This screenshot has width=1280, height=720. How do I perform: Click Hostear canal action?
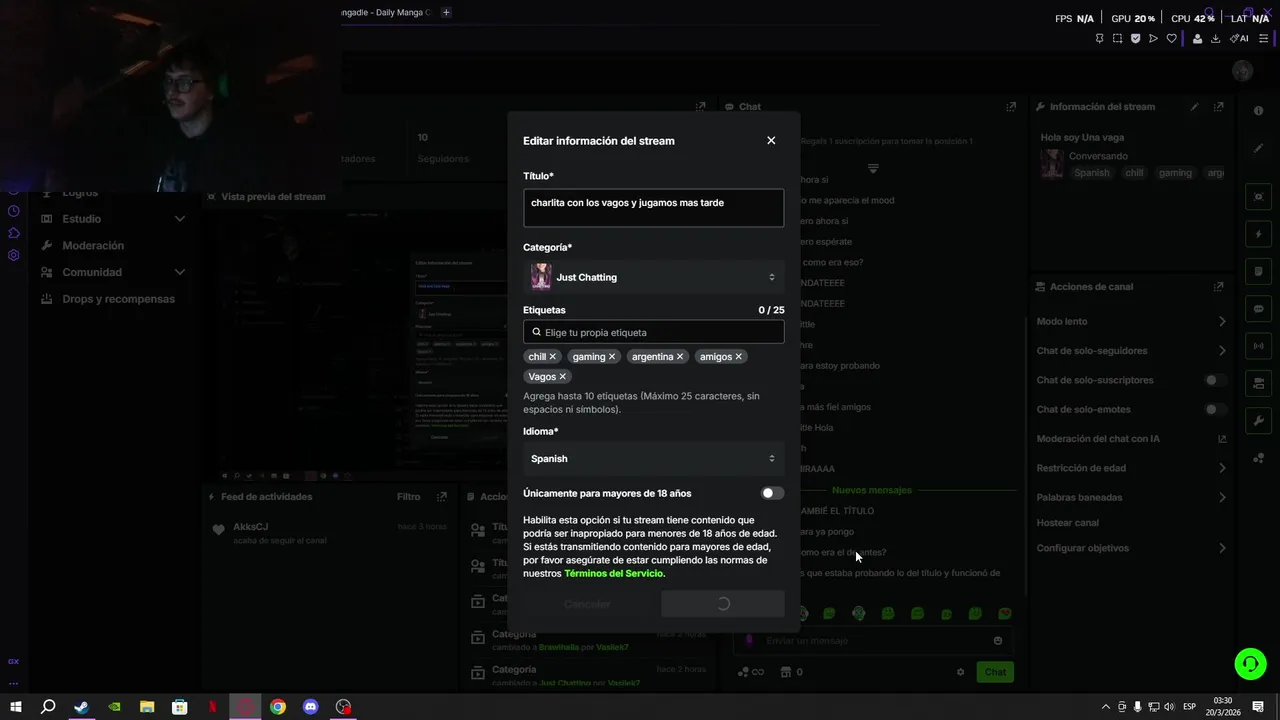coord(1068,523)
